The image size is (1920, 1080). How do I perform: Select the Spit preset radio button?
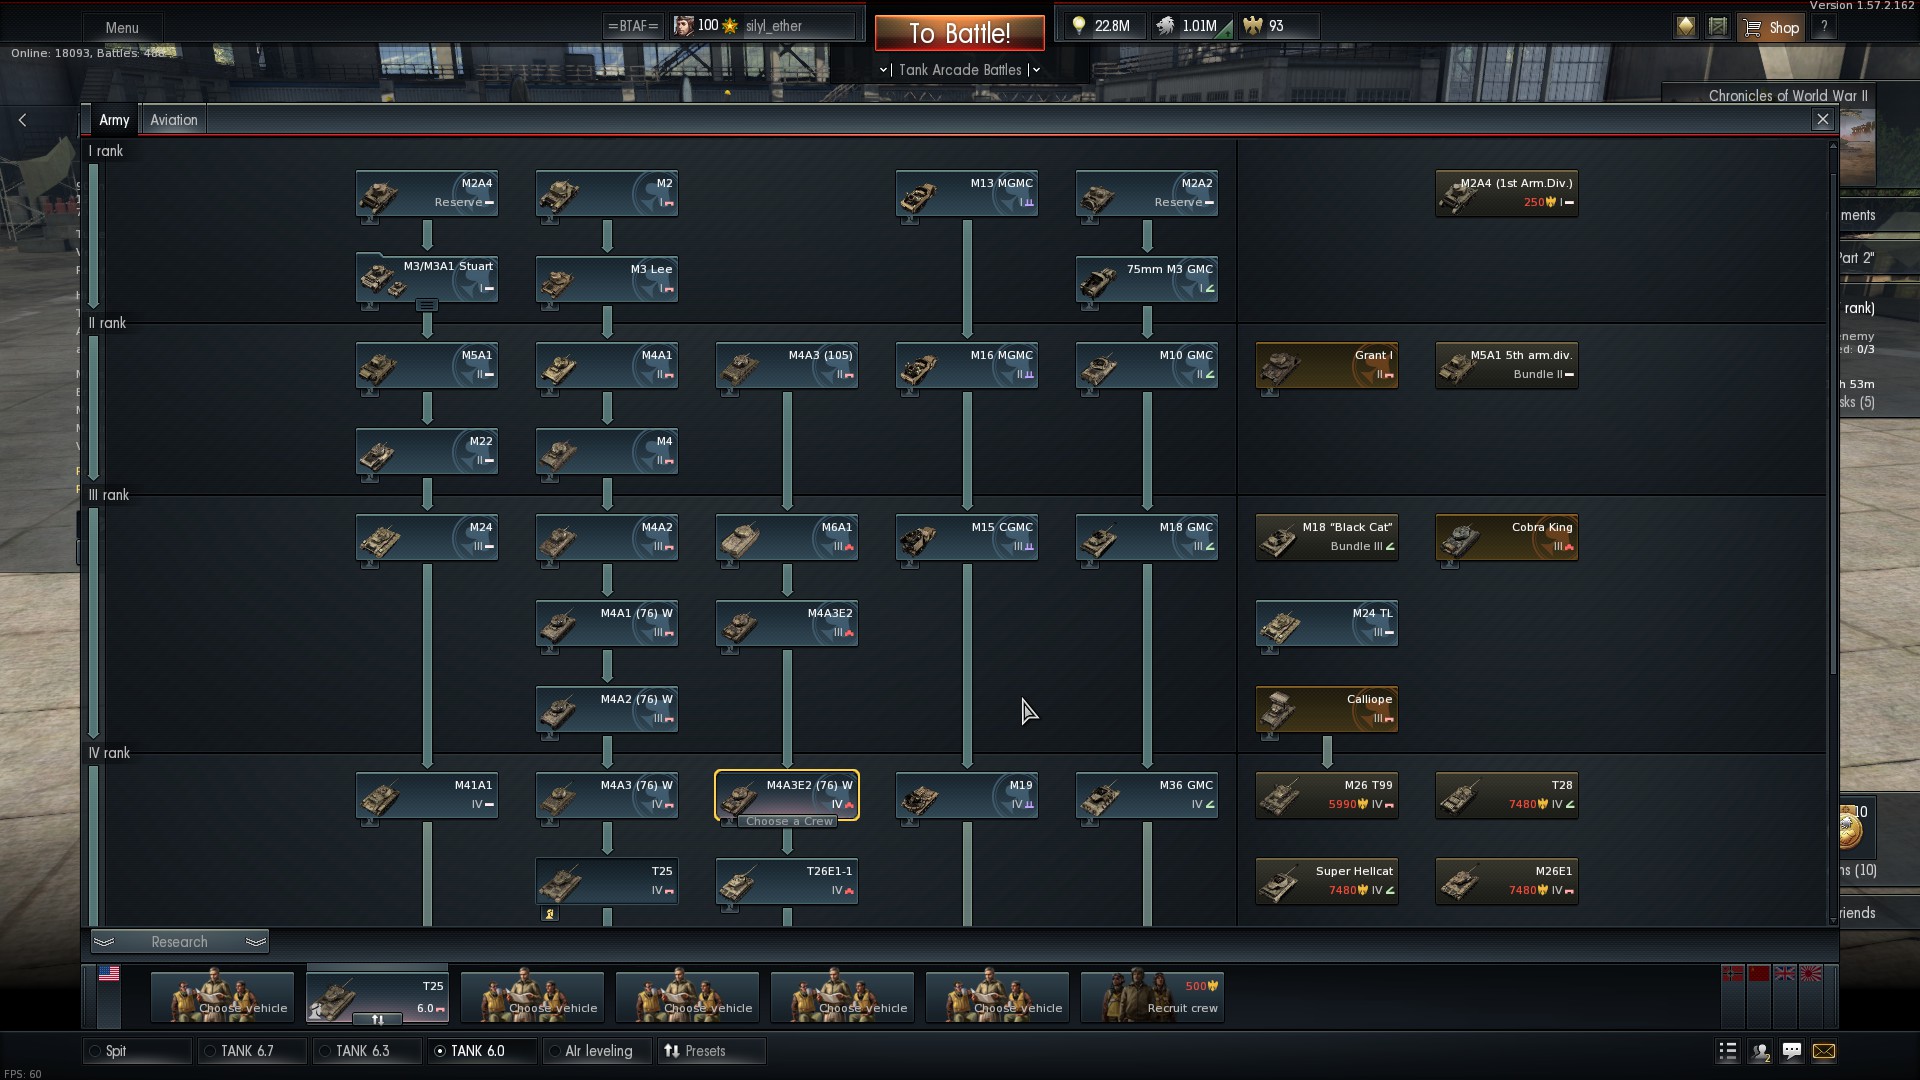point(96,1051)
